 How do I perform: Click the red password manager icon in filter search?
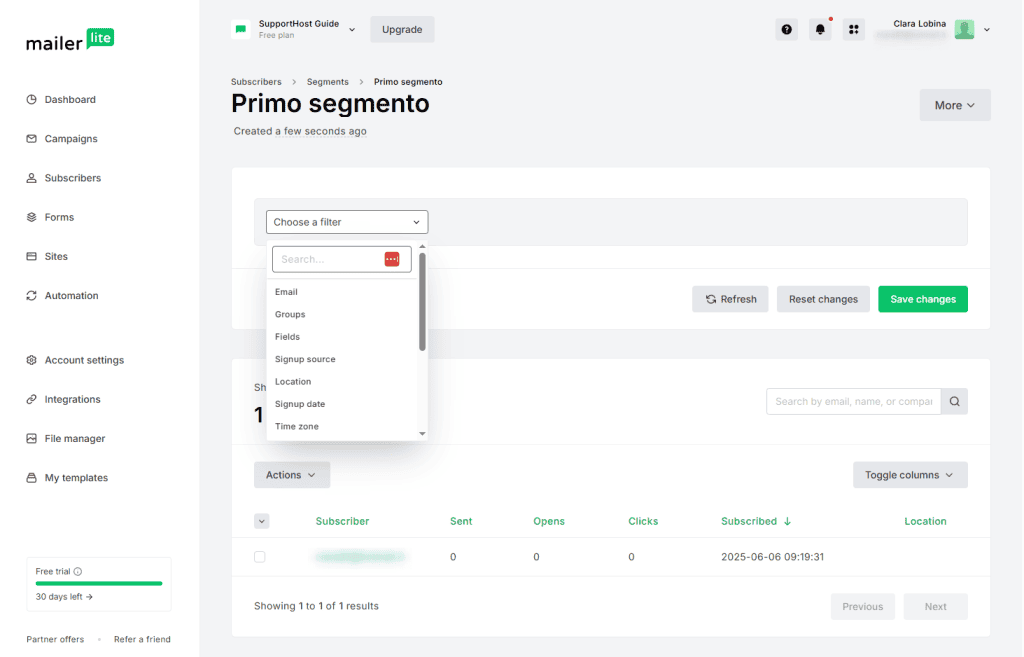(392, 259)
